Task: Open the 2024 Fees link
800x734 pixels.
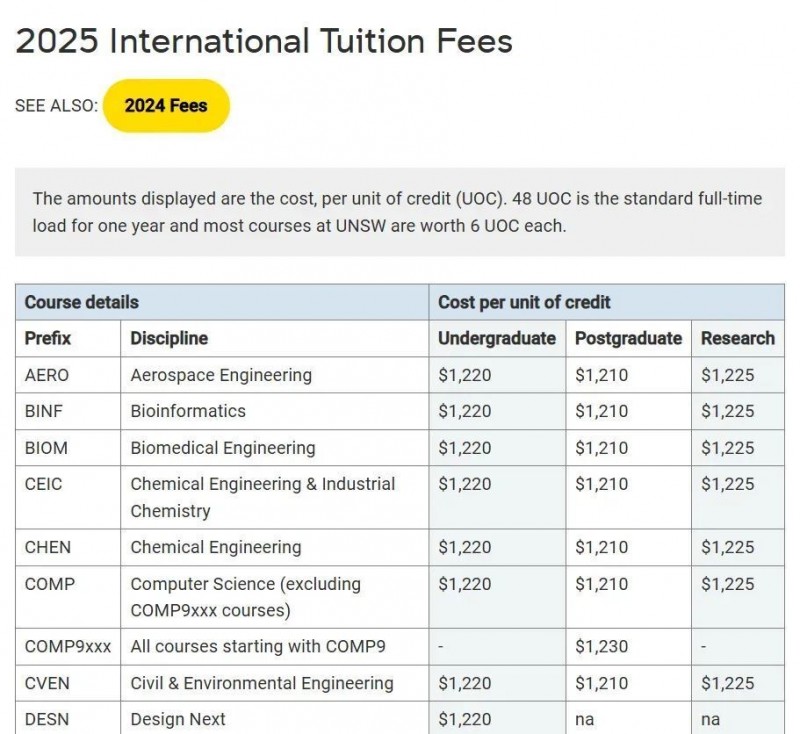Action: (x=166, y=106)
